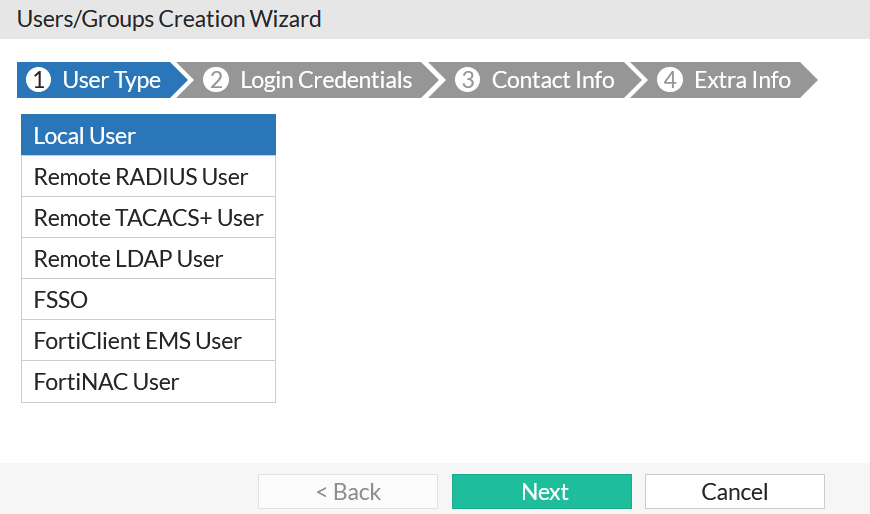Cancel the creation wizard
Screen dimensions: 870x514
coord(734,492)
